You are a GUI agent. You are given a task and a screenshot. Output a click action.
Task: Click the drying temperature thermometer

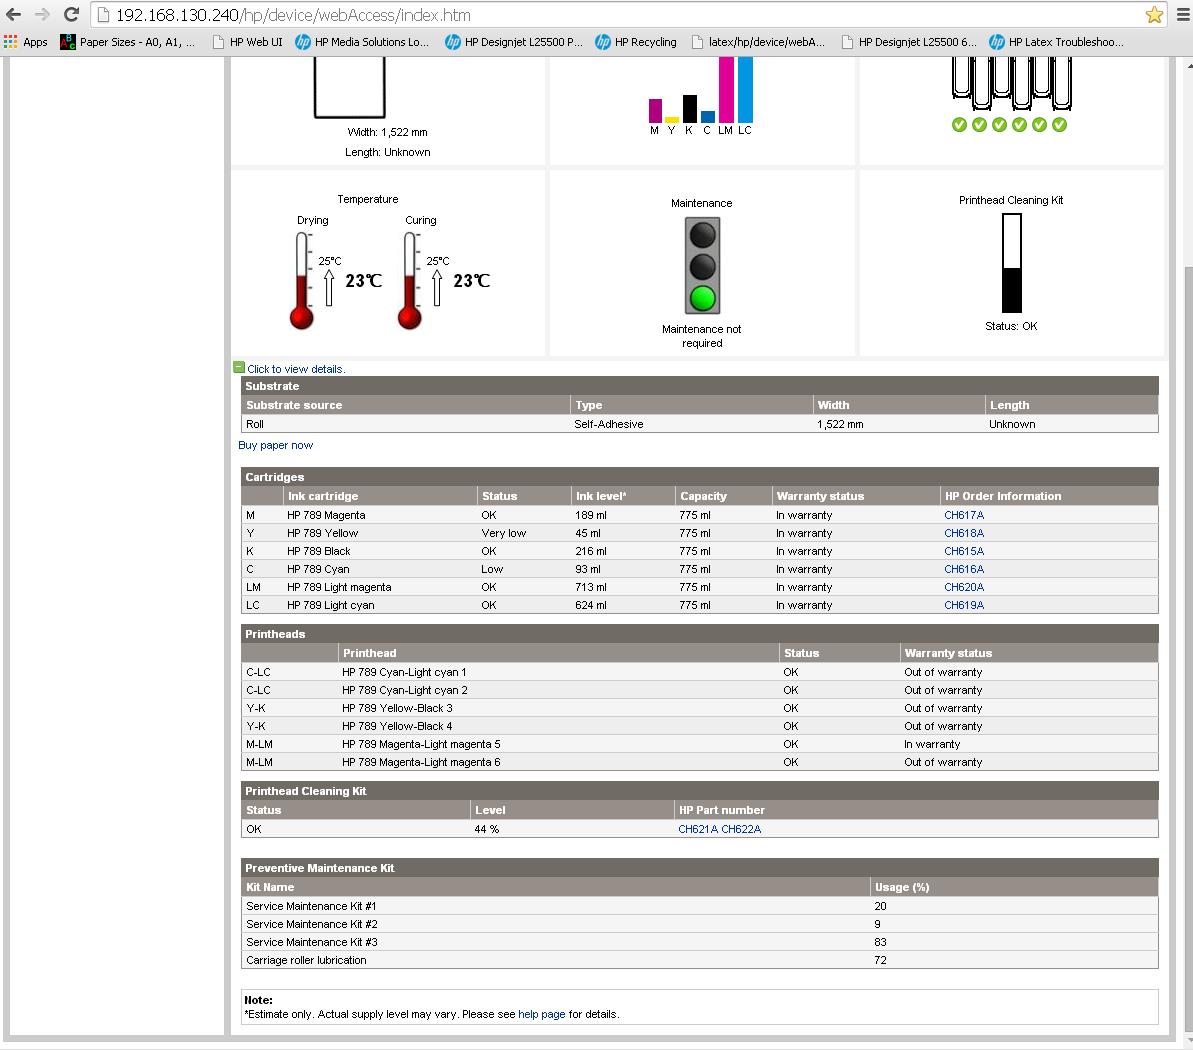coord(302,281)
